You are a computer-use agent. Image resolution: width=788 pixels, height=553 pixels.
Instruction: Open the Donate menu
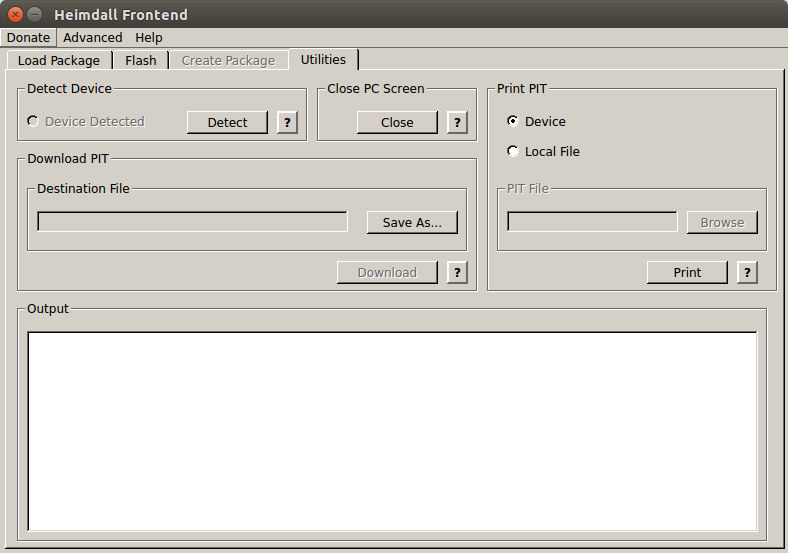[x=28, y=38]
